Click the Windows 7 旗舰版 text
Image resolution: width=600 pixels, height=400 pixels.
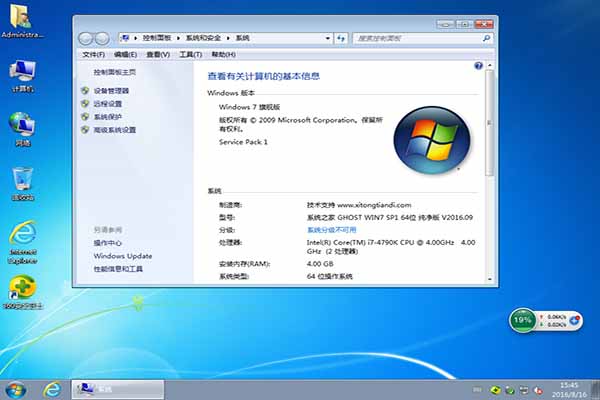pos(249,107)
